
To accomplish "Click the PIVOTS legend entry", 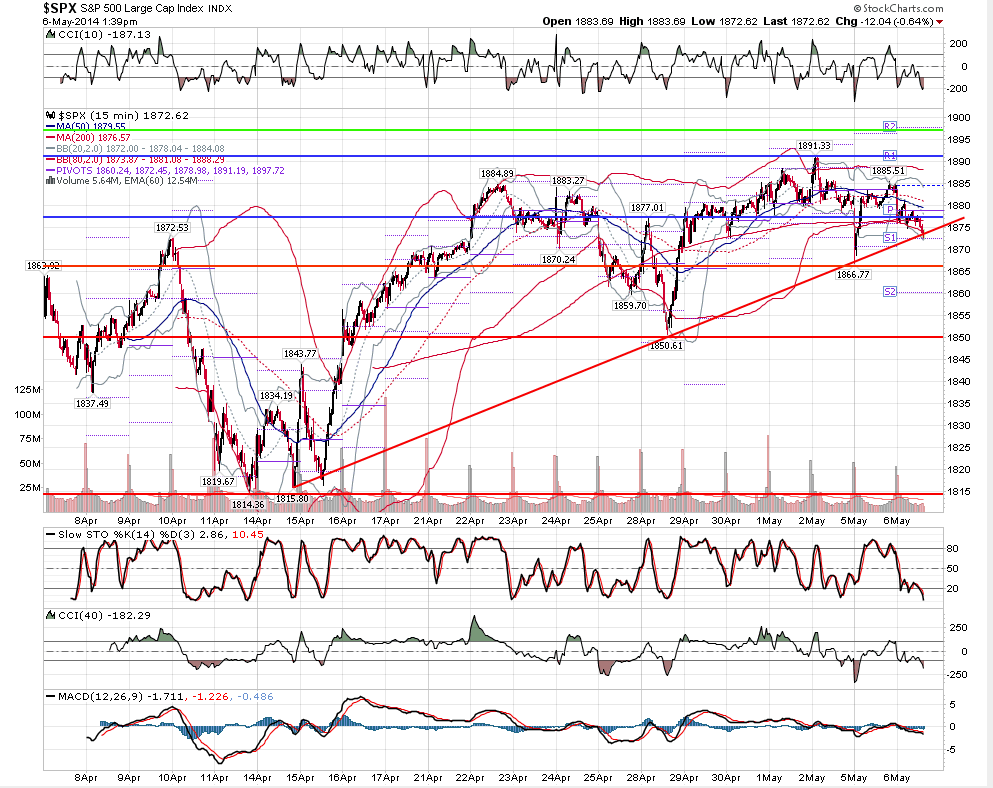I will pyautogui.click(x=170, y=170).
